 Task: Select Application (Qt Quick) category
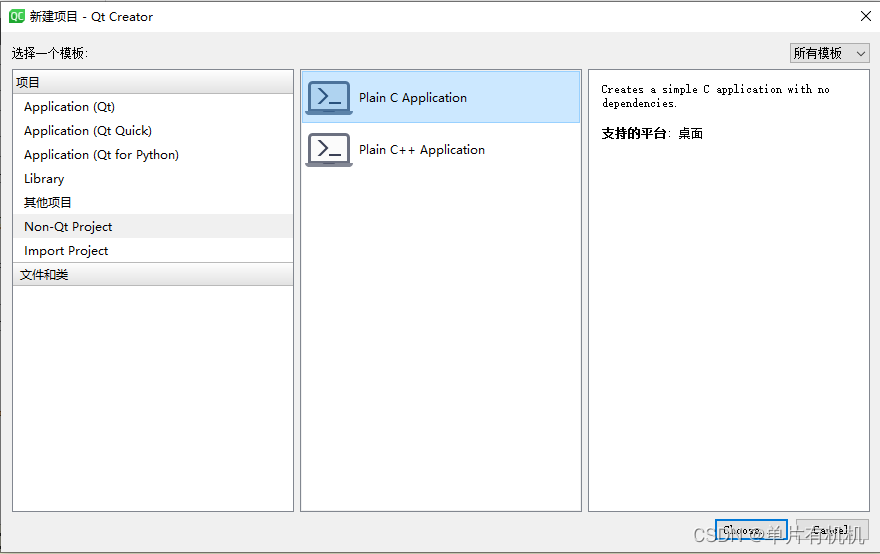pyautogui.click(x=153, y=131)
